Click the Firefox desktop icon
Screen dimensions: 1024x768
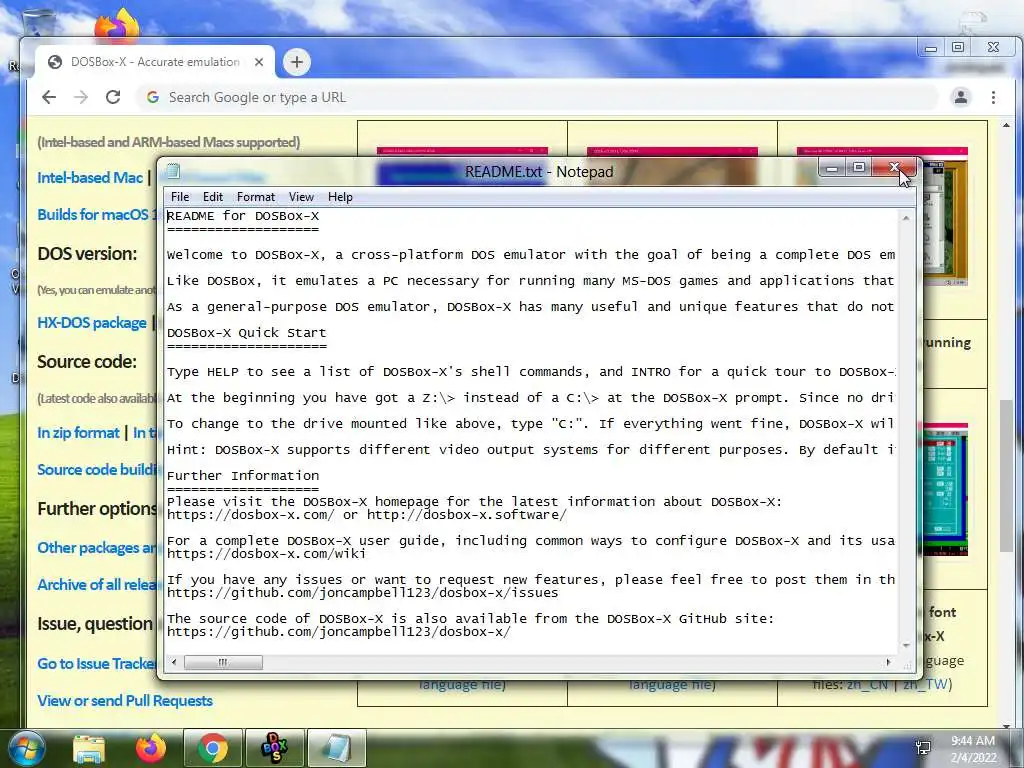tap(117, 26)
